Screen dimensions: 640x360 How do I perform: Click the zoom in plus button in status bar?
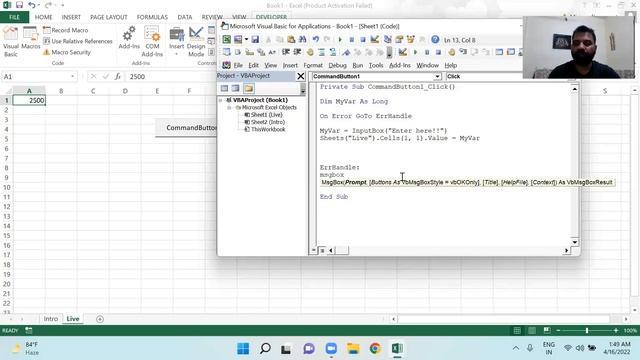(616, 330)
